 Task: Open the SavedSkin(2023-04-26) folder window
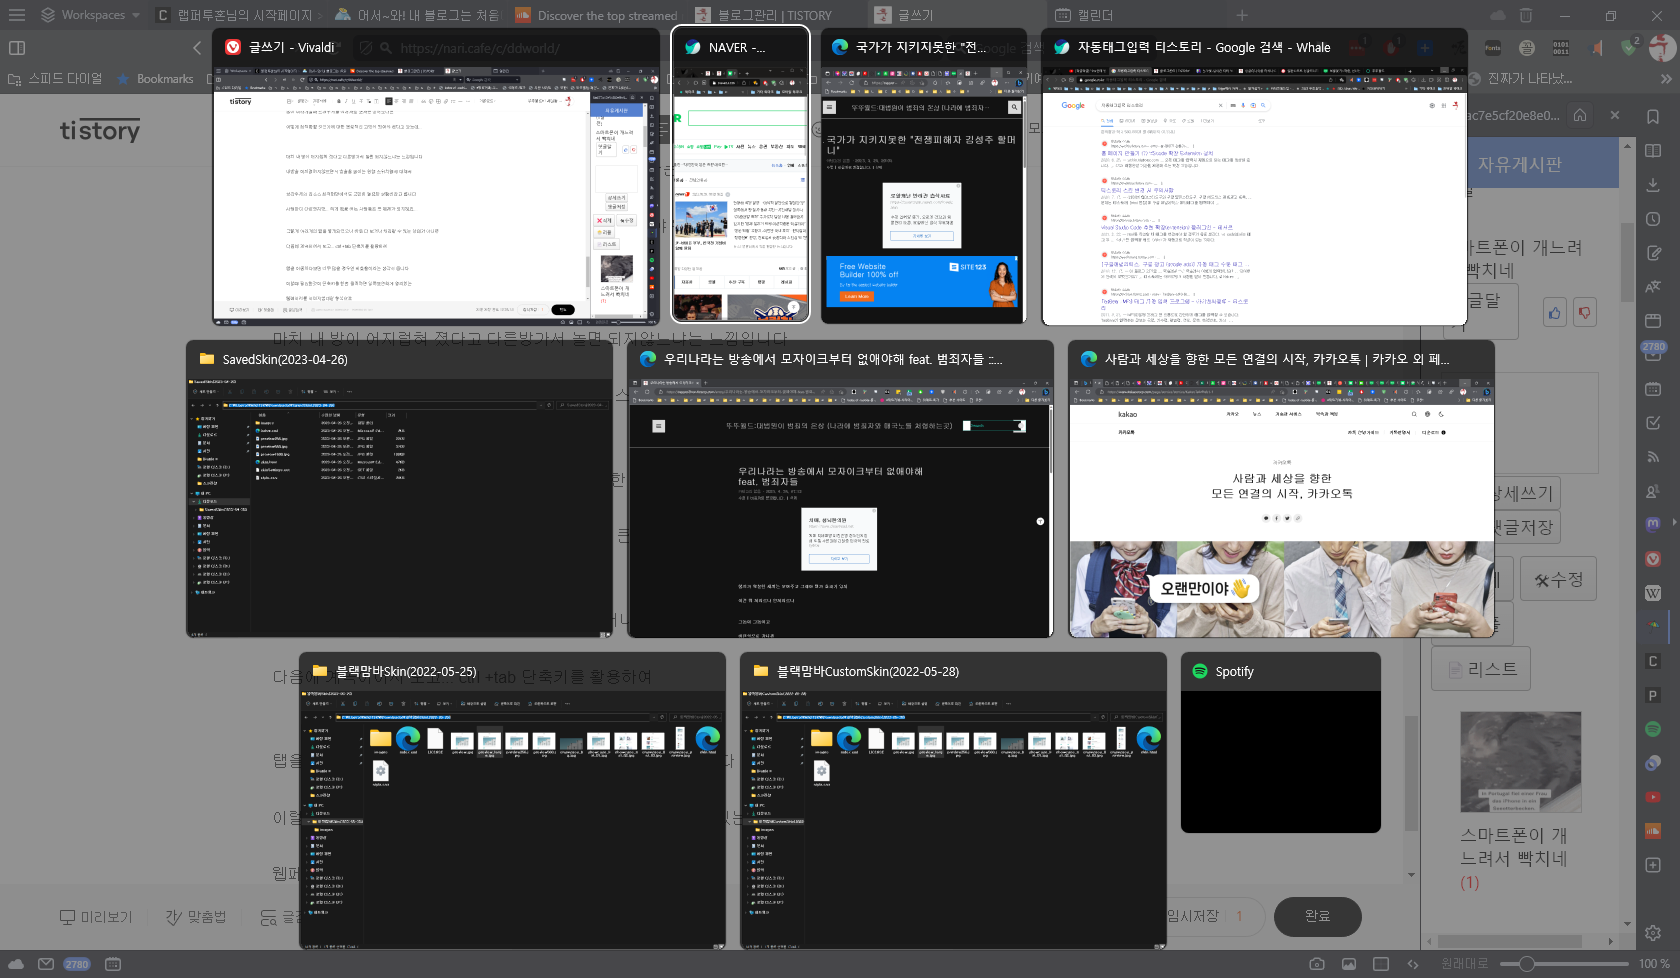point(399,489)
